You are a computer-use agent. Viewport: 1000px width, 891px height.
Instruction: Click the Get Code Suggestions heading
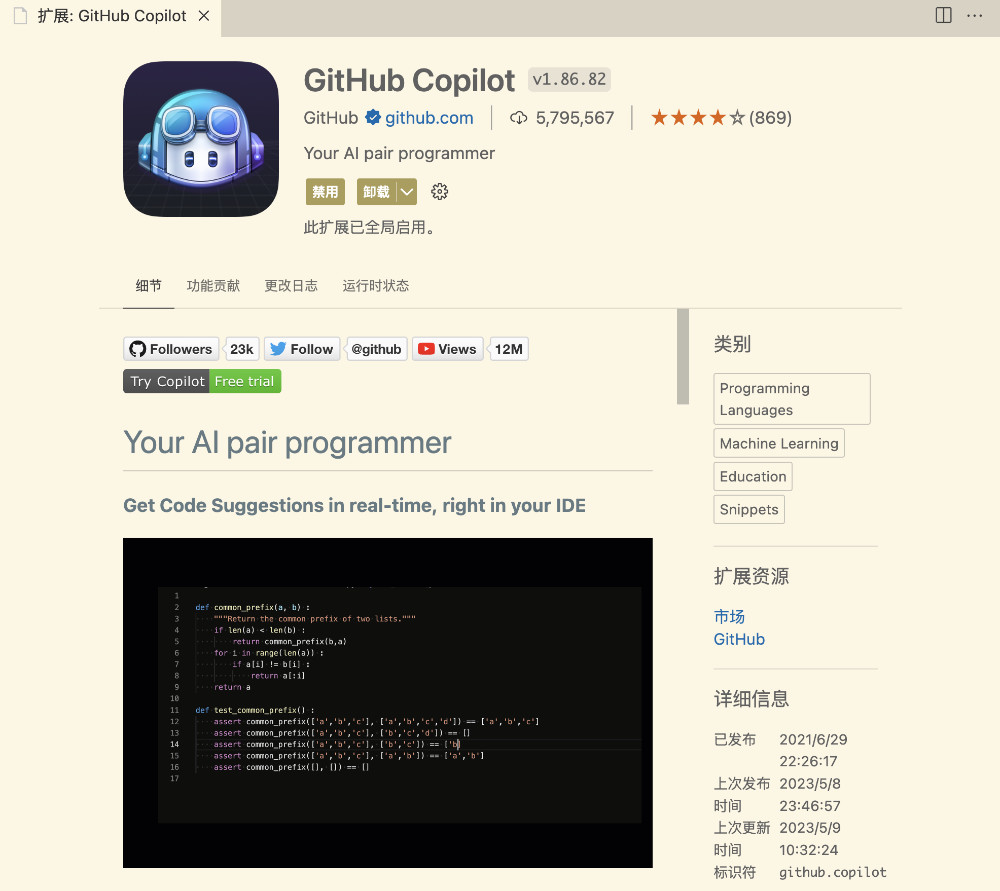pyautogui.click(x=354, y=505)
